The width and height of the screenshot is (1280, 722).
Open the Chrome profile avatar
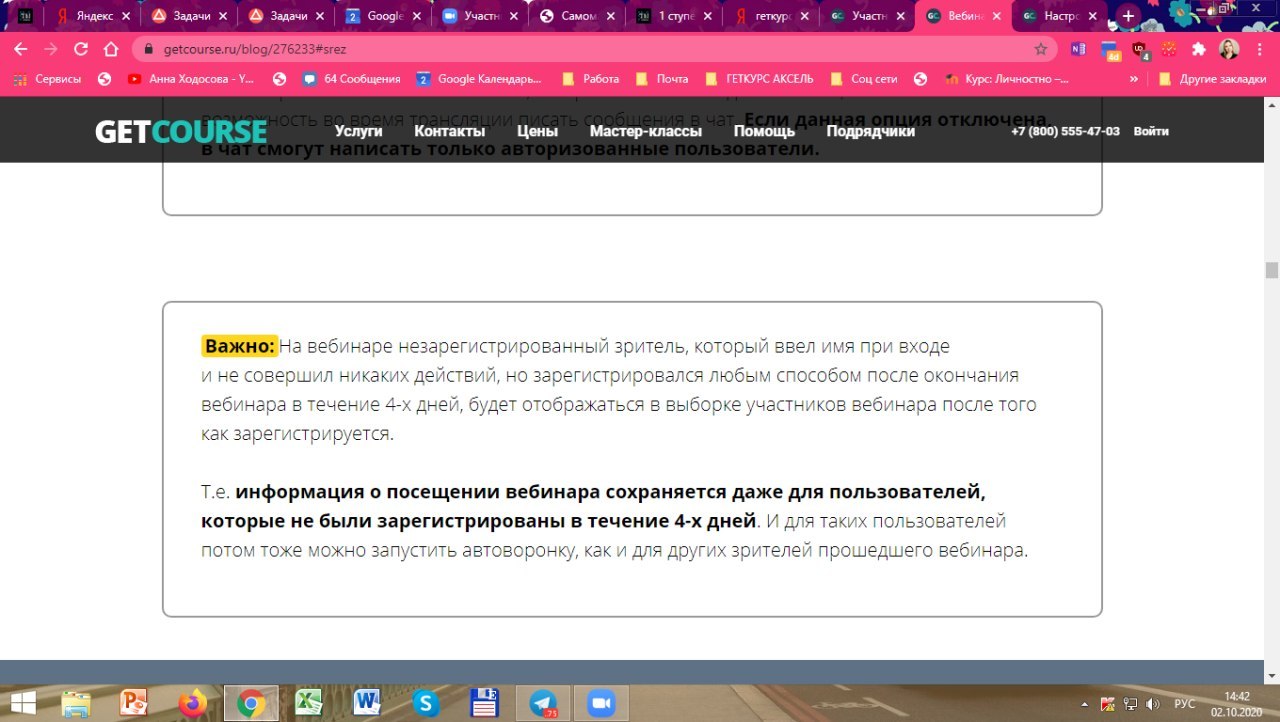1229,49
